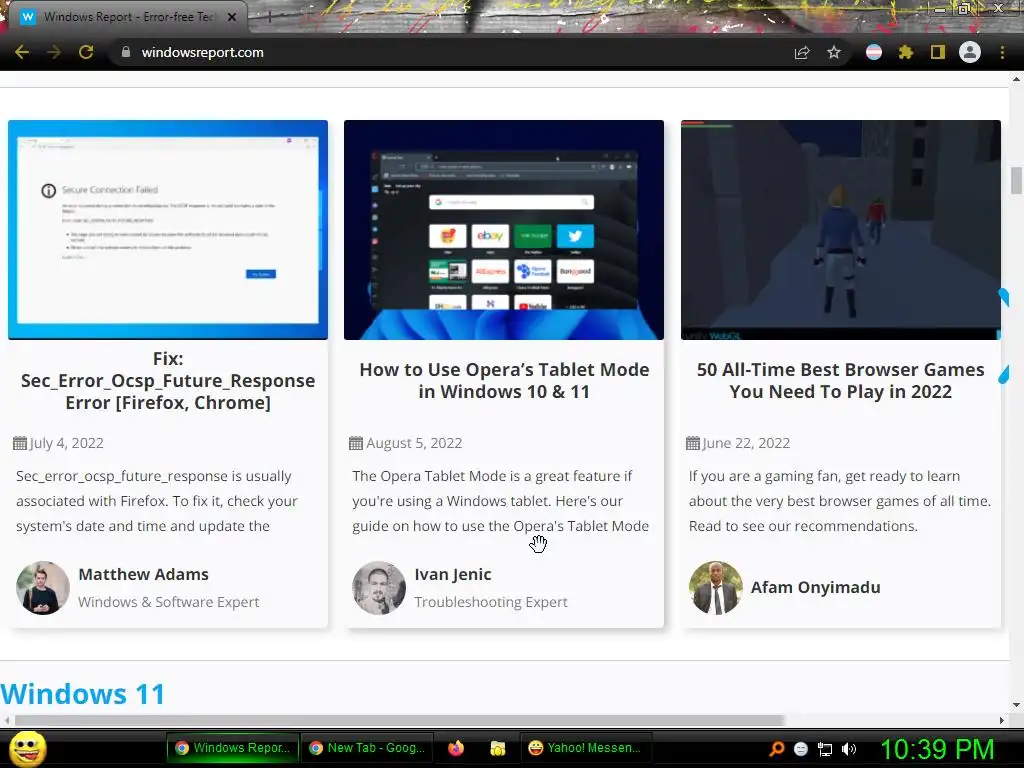Open 'How to Use Opera's Tablet Mode' headline
Screen dimensions: 1024x768
click(504, 381)
